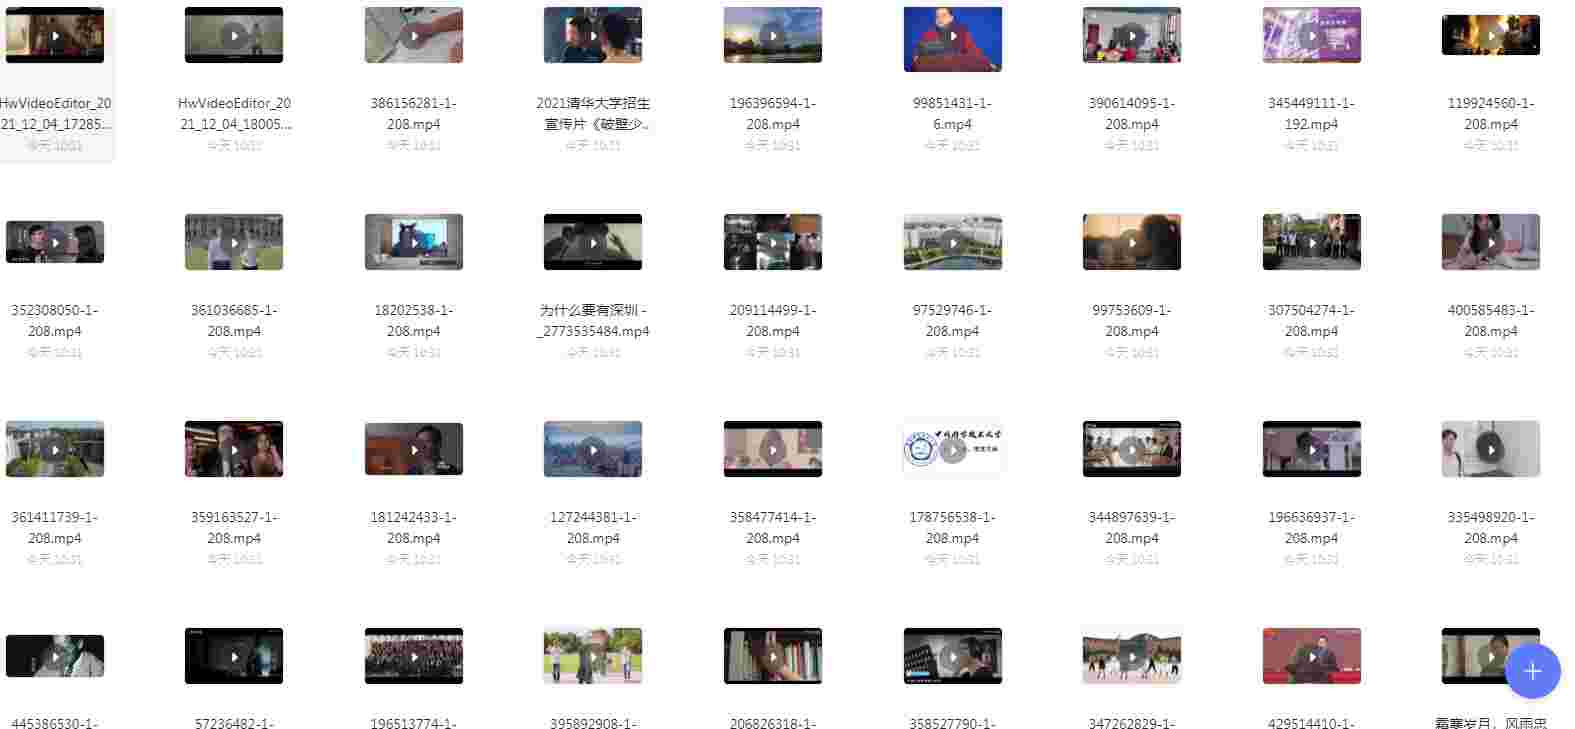
Task: Click the 307504274-1-208.mp4 file name
Action: [x=1311, y=321]
